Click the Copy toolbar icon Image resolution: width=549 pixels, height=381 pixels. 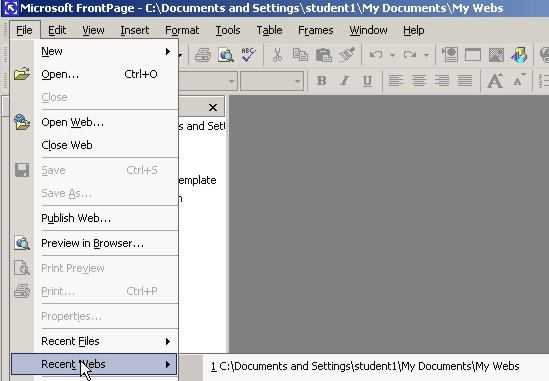pos(300,55)
